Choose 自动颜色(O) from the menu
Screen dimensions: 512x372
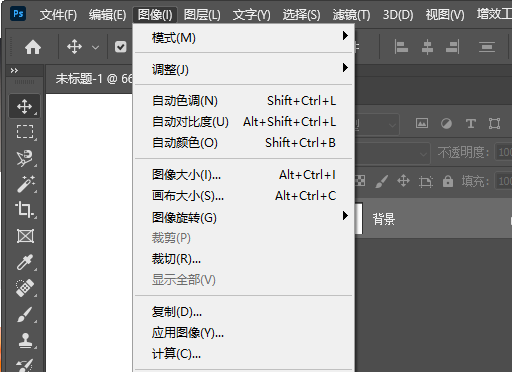point(244,143)
